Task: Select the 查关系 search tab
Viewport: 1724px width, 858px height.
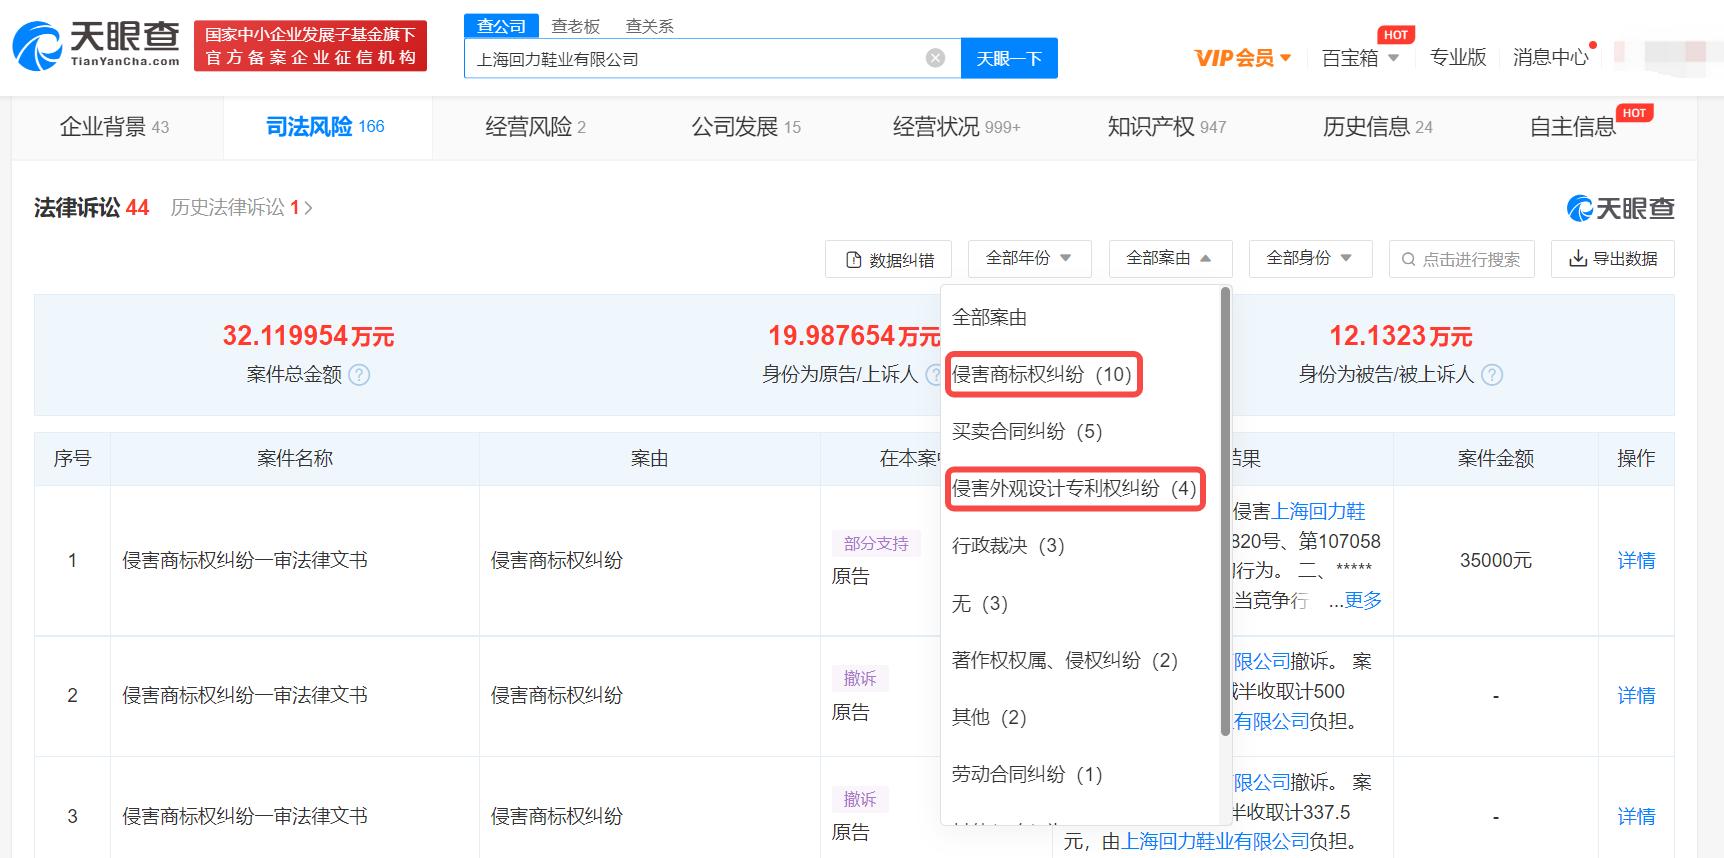Action: pyautogui.click(x=649, y=26)
